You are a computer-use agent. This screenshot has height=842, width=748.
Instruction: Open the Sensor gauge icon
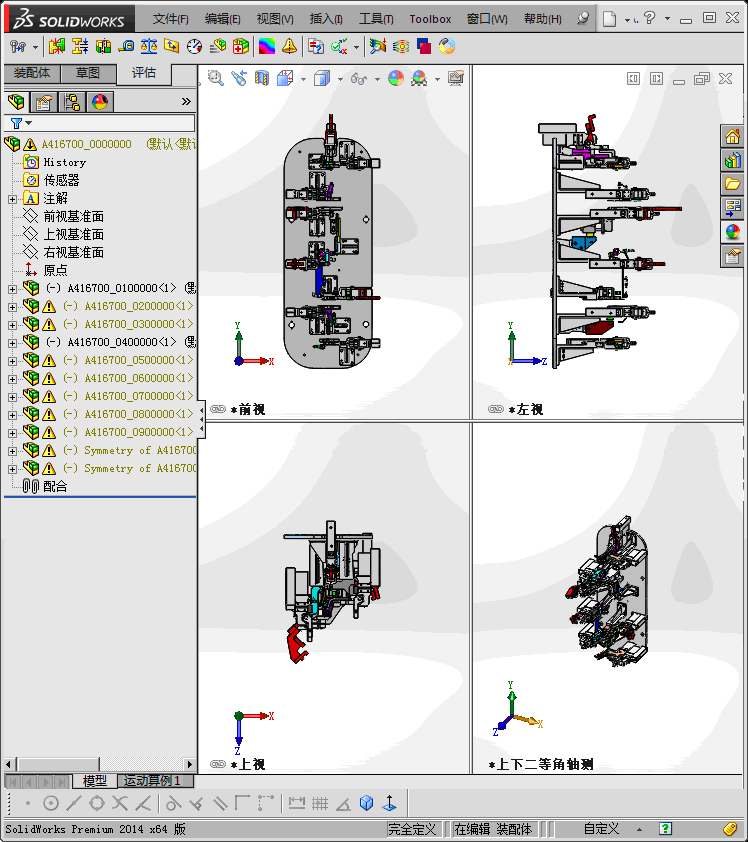tap(194, 47)
